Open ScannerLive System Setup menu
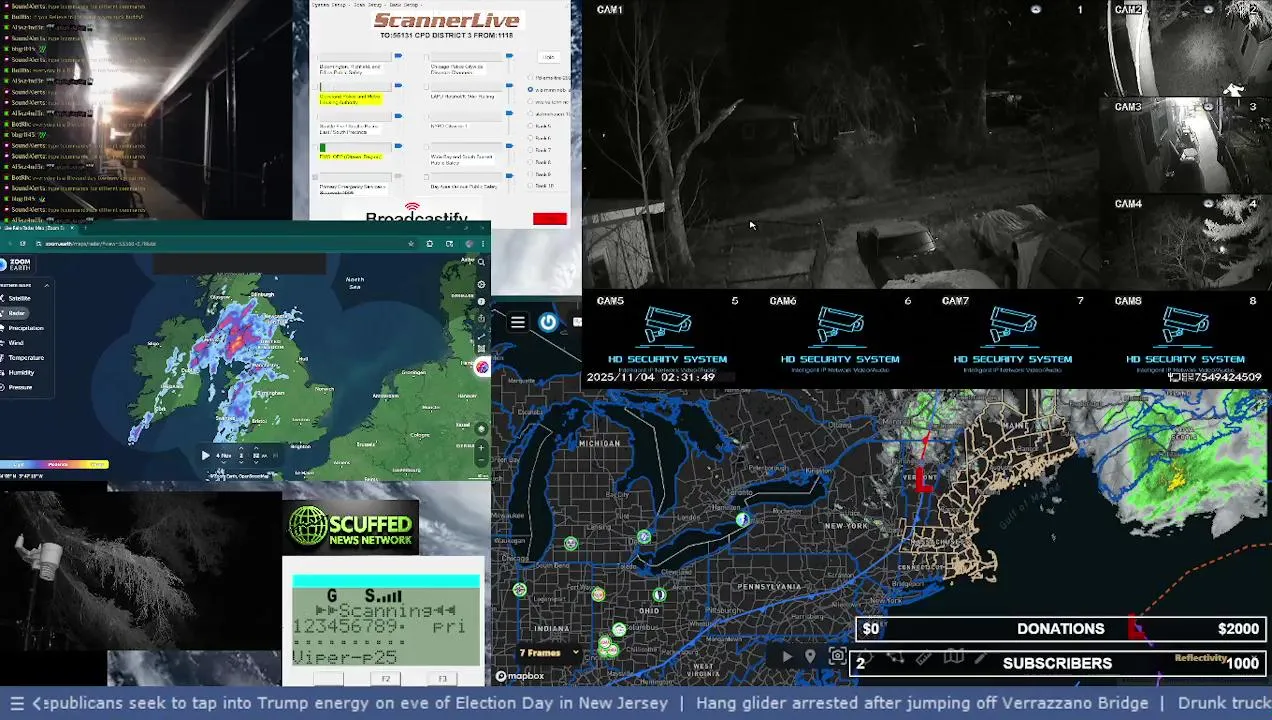1272x720 pixels. pos(328,5)
